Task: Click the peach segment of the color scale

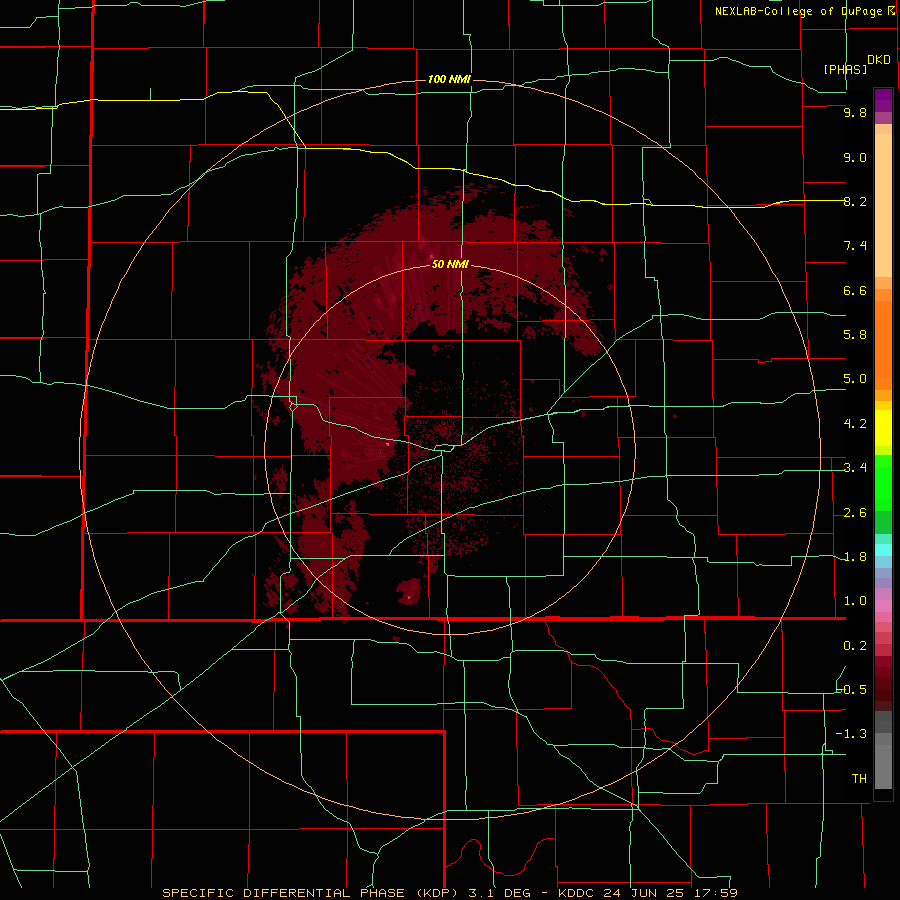Action: [x=883, y=205]
